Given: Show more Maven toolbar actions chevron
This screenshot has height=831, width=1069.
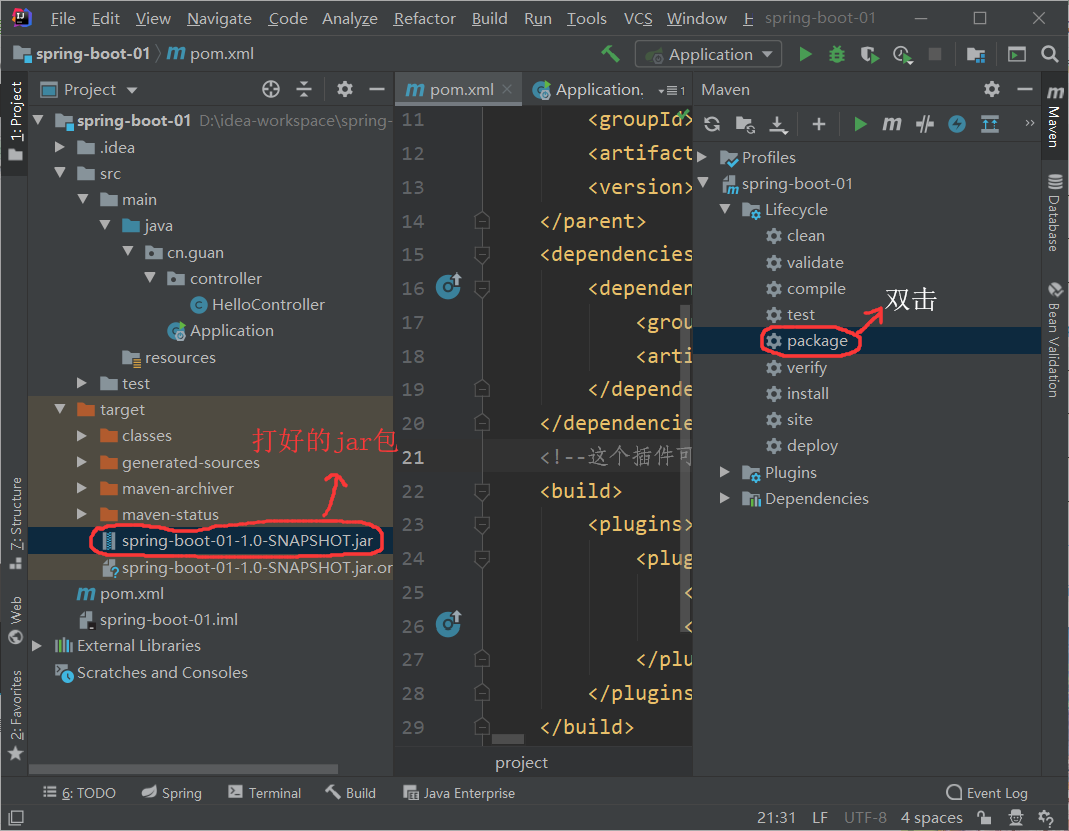Looking at the screenshot, I should 1029,123.
